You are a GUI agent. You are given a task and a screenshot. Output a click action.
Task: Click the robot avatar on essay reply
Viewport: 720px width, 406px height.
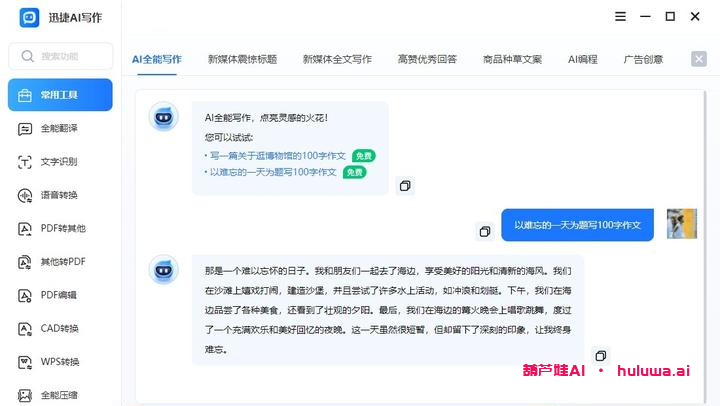click(x=163, y=270)
